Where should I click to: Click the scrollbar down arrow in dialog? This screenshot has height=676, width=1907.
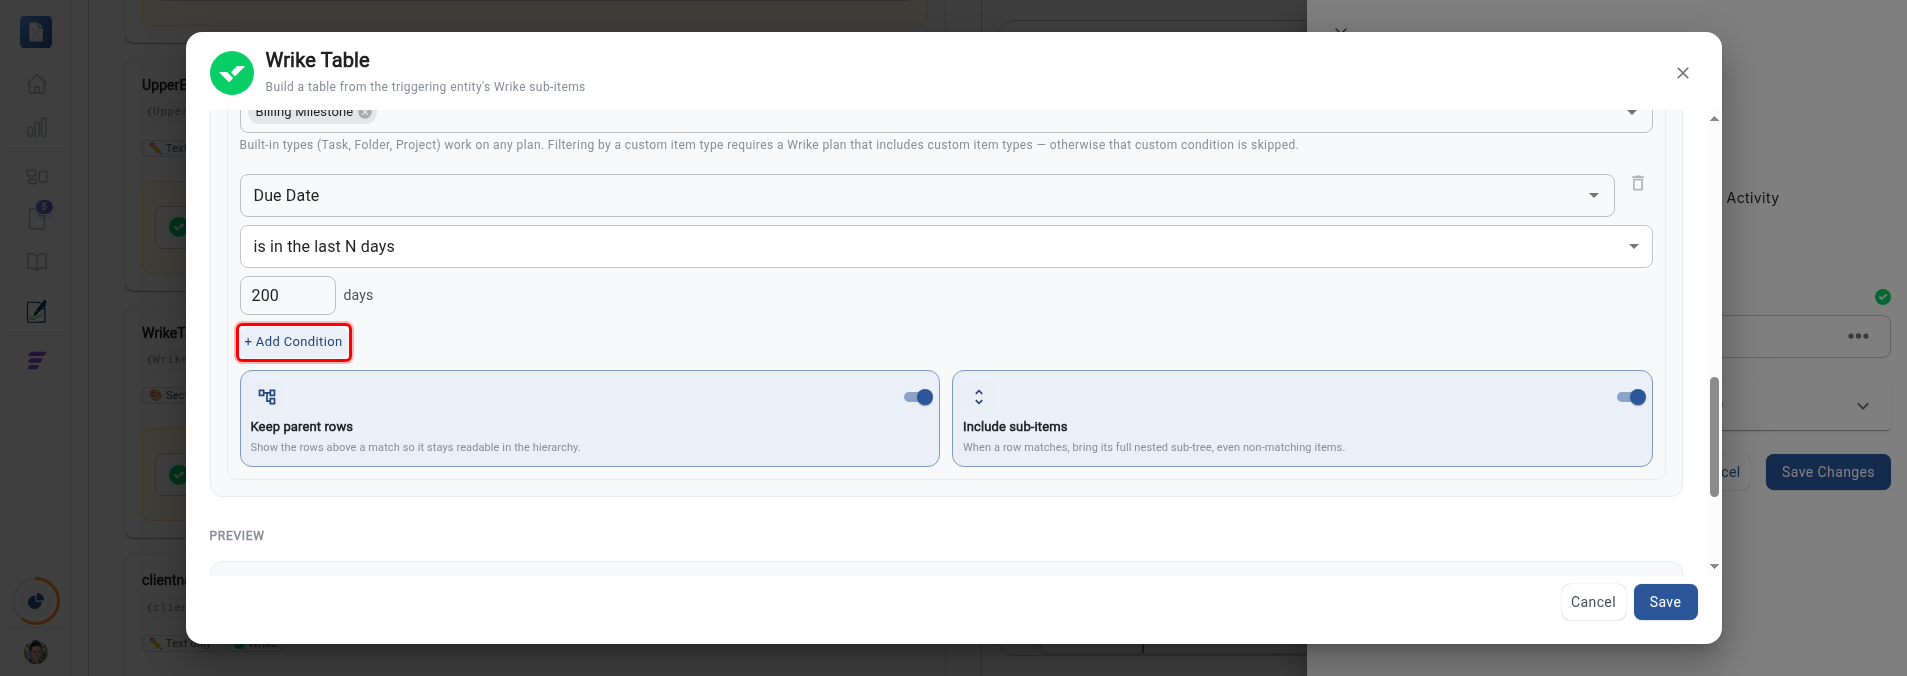click(1714, 566)
